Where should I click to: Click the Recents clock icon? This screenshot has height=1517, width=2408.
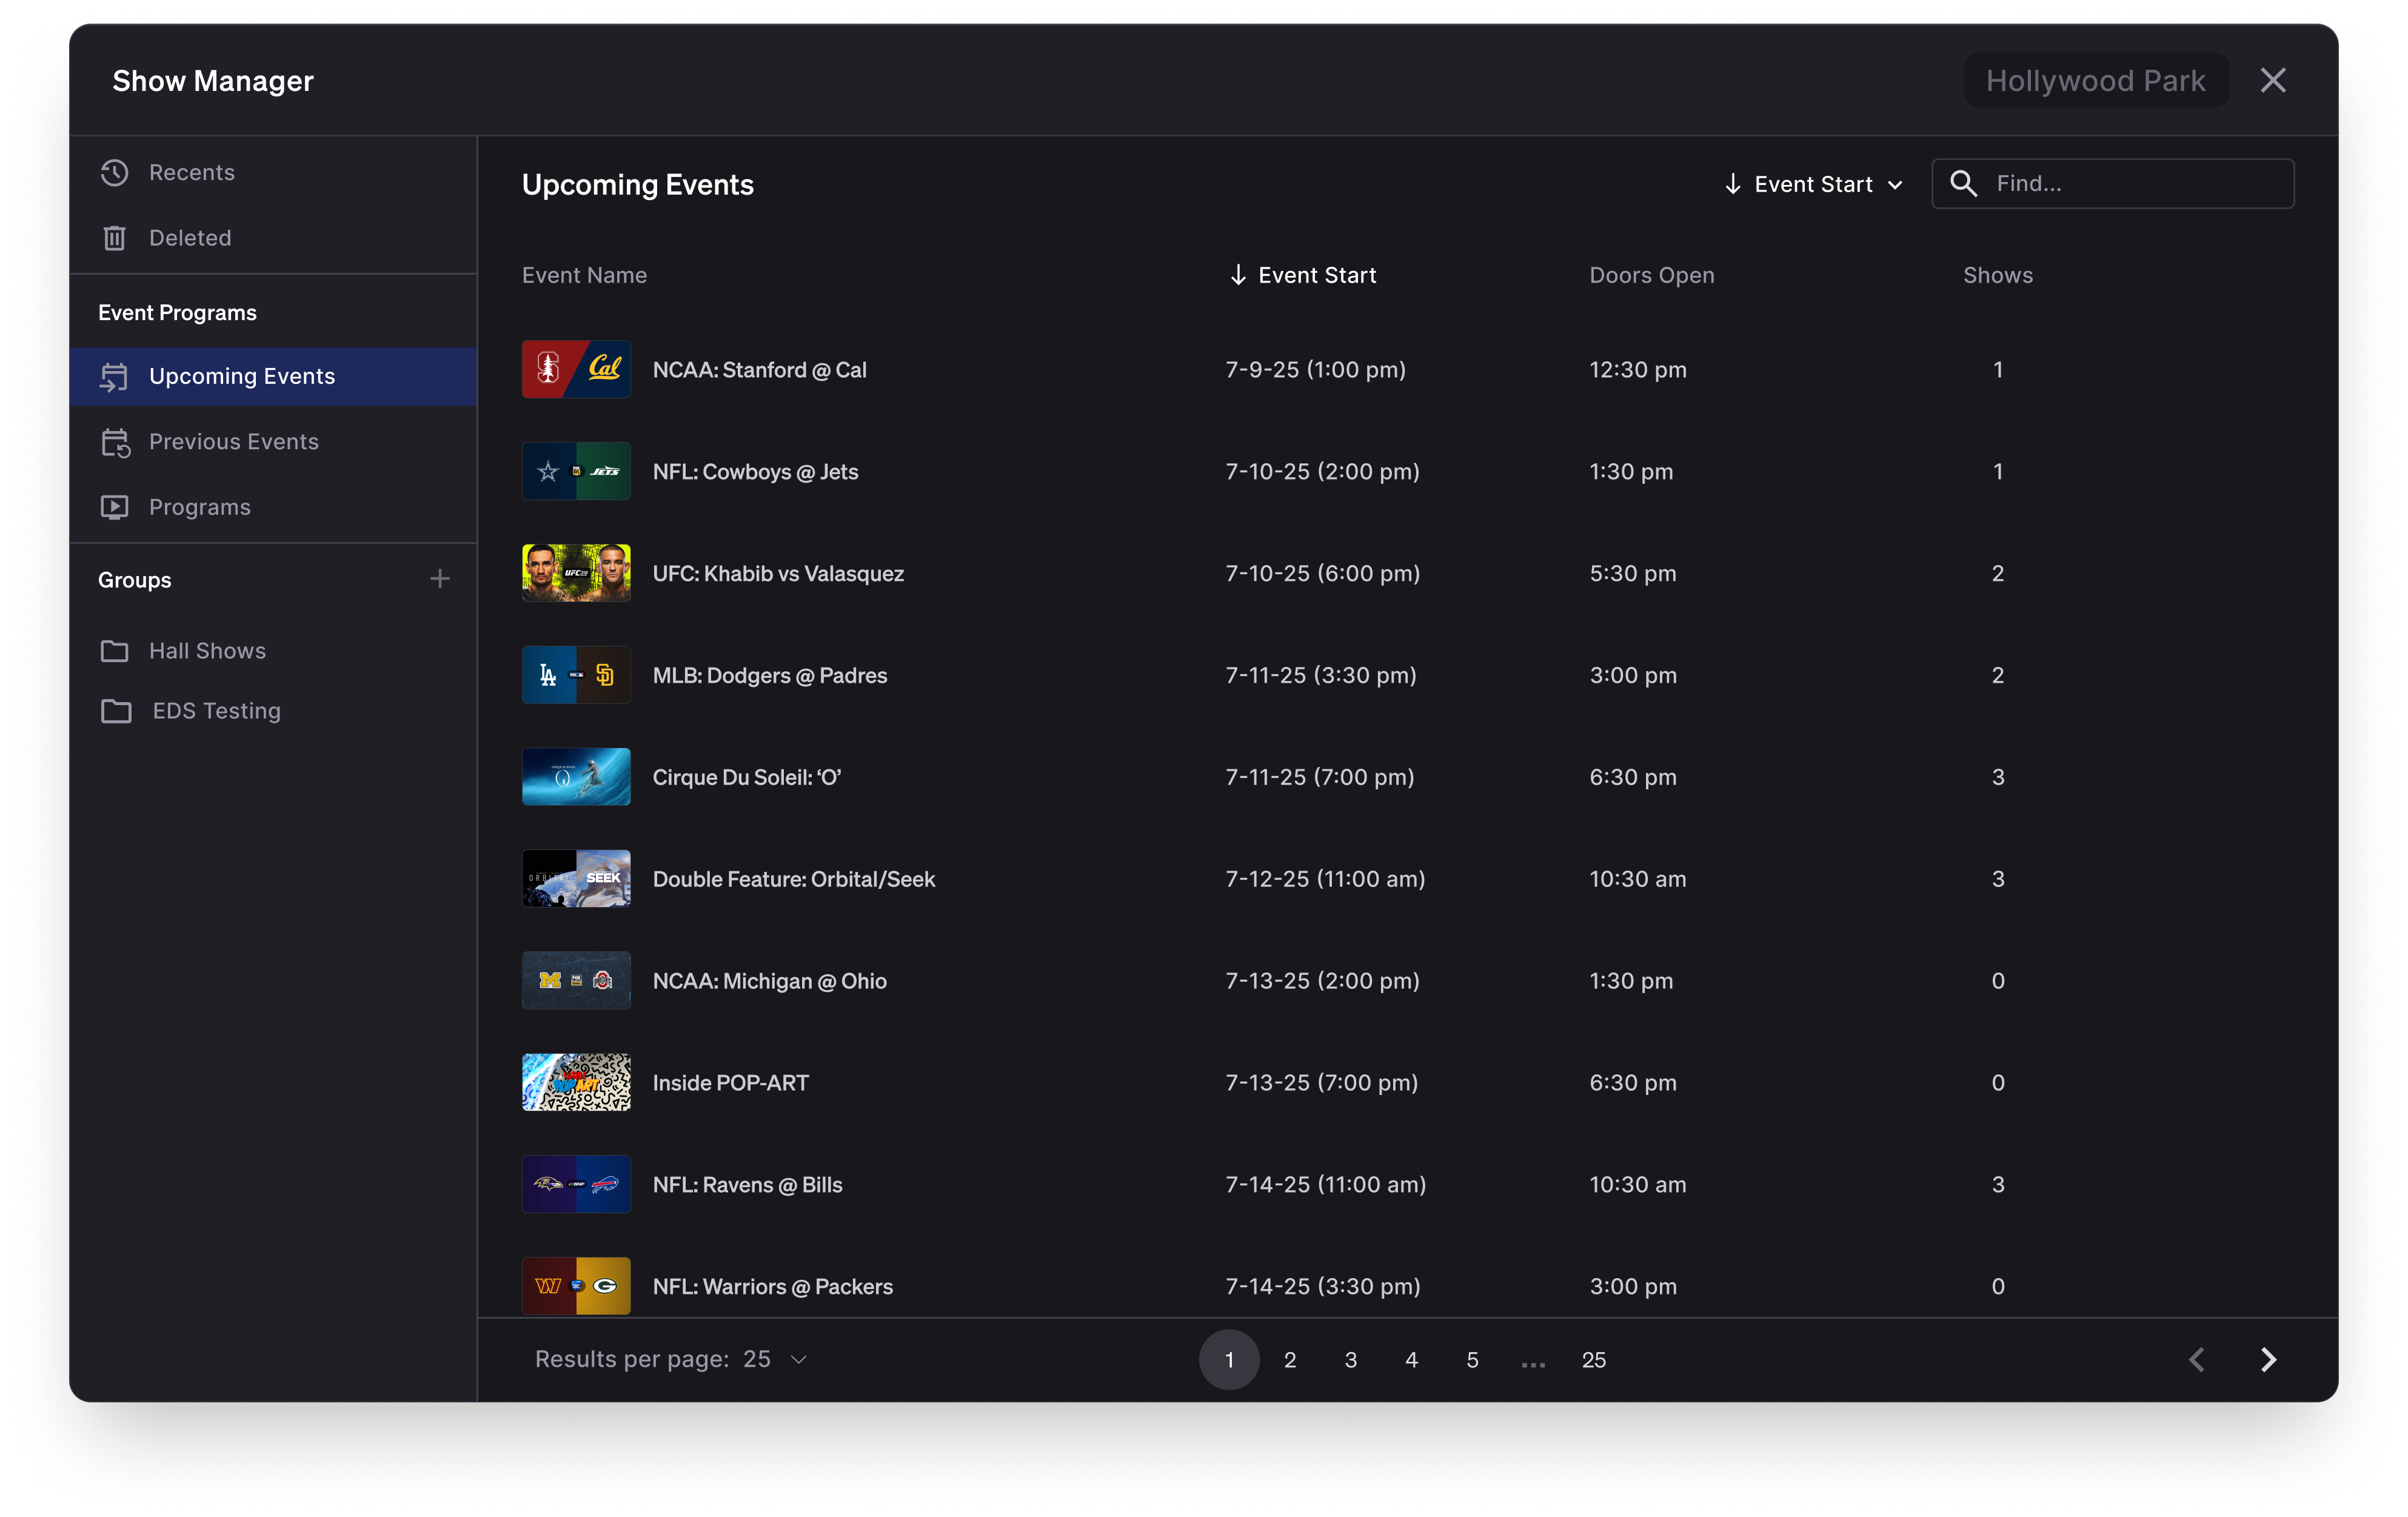click(115, 173)
